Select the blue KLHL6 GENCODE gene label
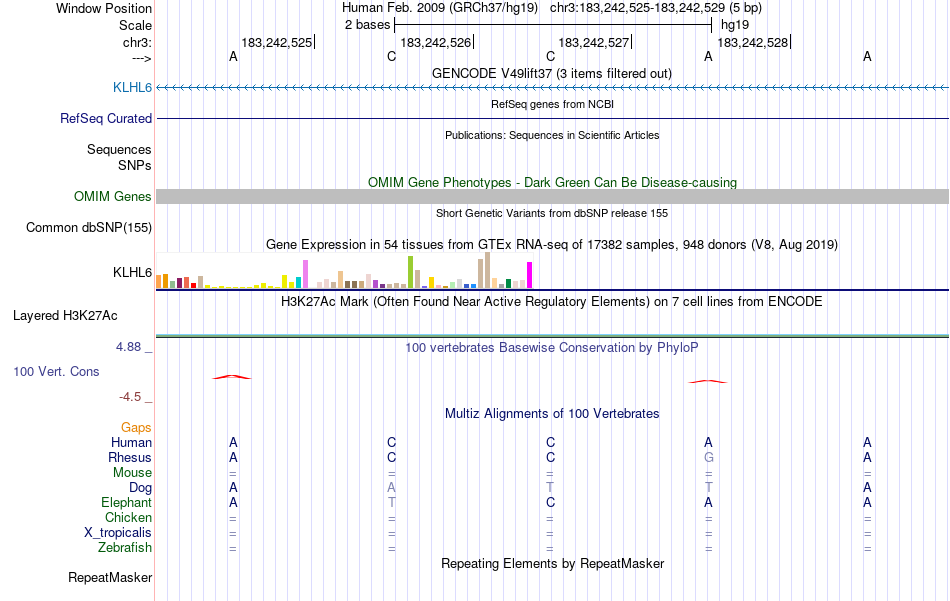This screenshot has width=950, height=601. tap(132, 87)
